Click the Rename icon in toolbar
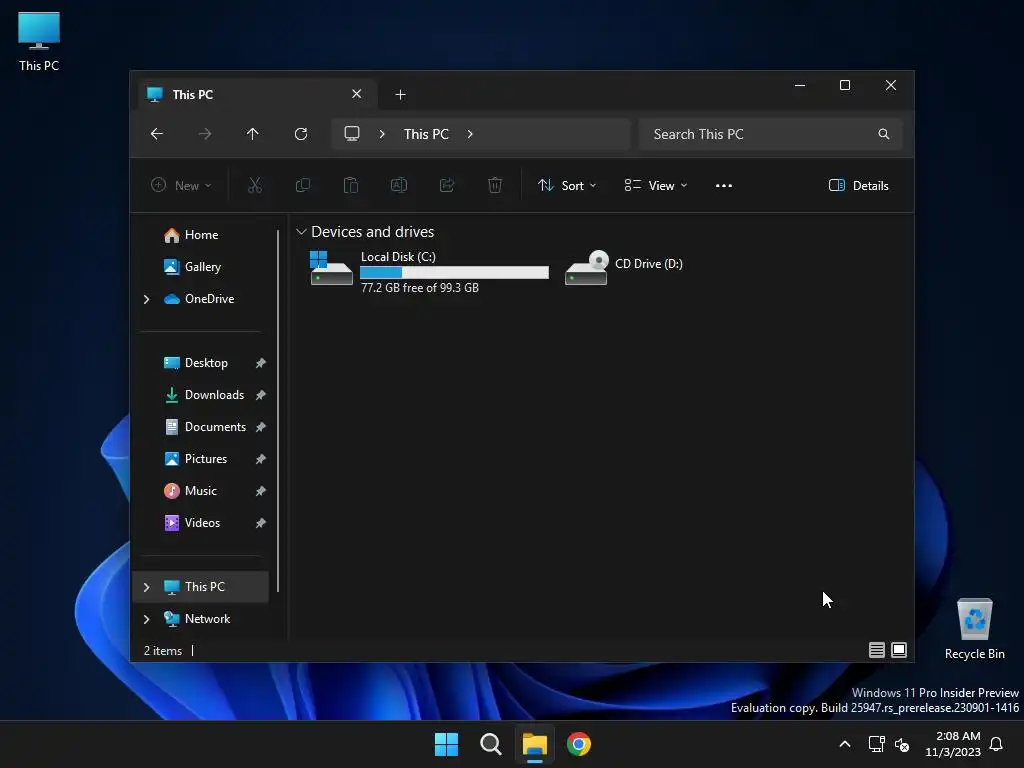 (x=399, y=185)
